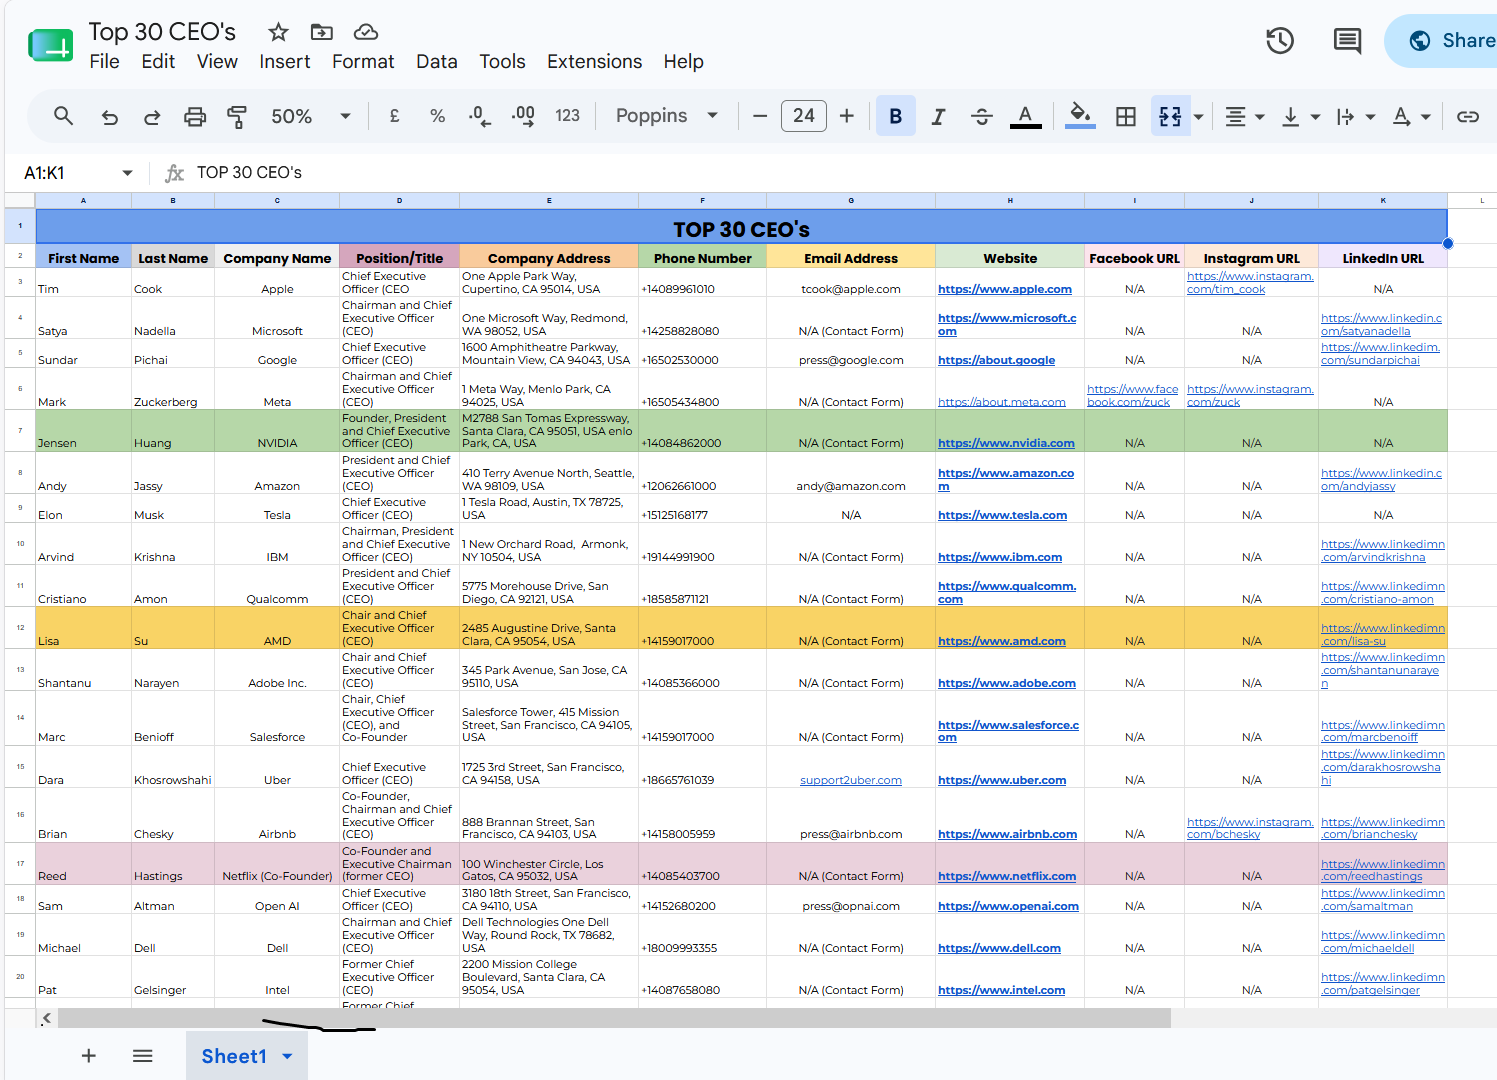Open Sheet1 tab options arrow

tap(288, 1056)
